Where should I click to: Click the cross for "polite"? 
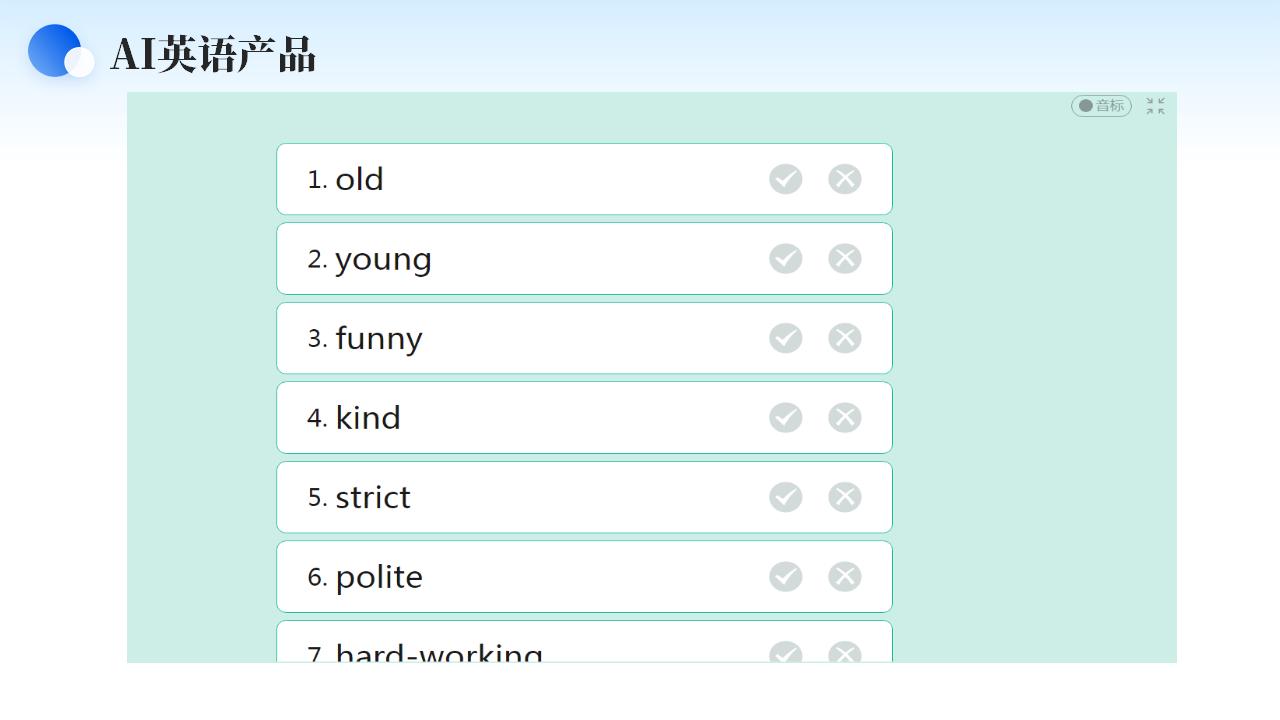coord(844,576)
